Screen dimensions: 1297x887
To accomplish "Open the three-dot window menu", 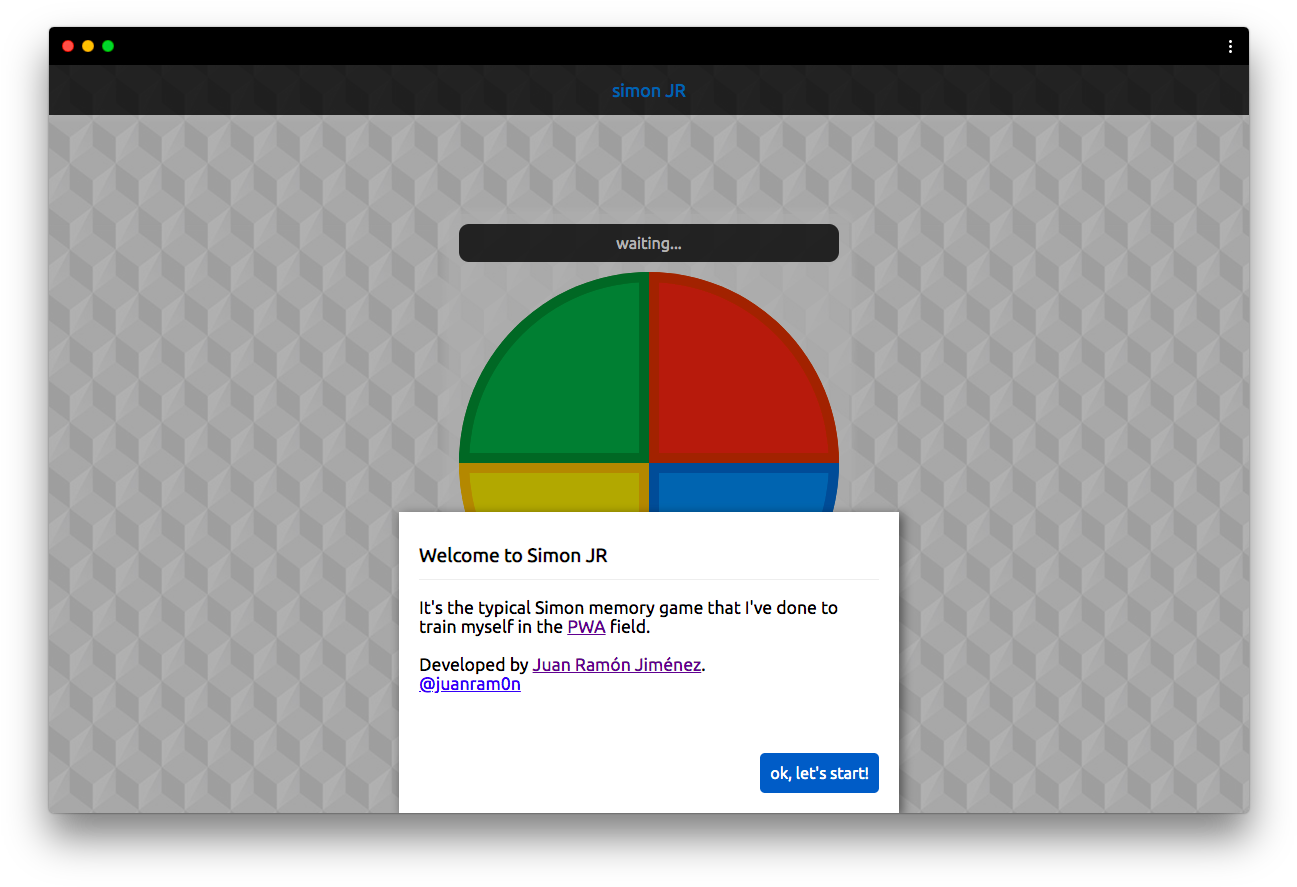I will click(x=1230, y=46).
